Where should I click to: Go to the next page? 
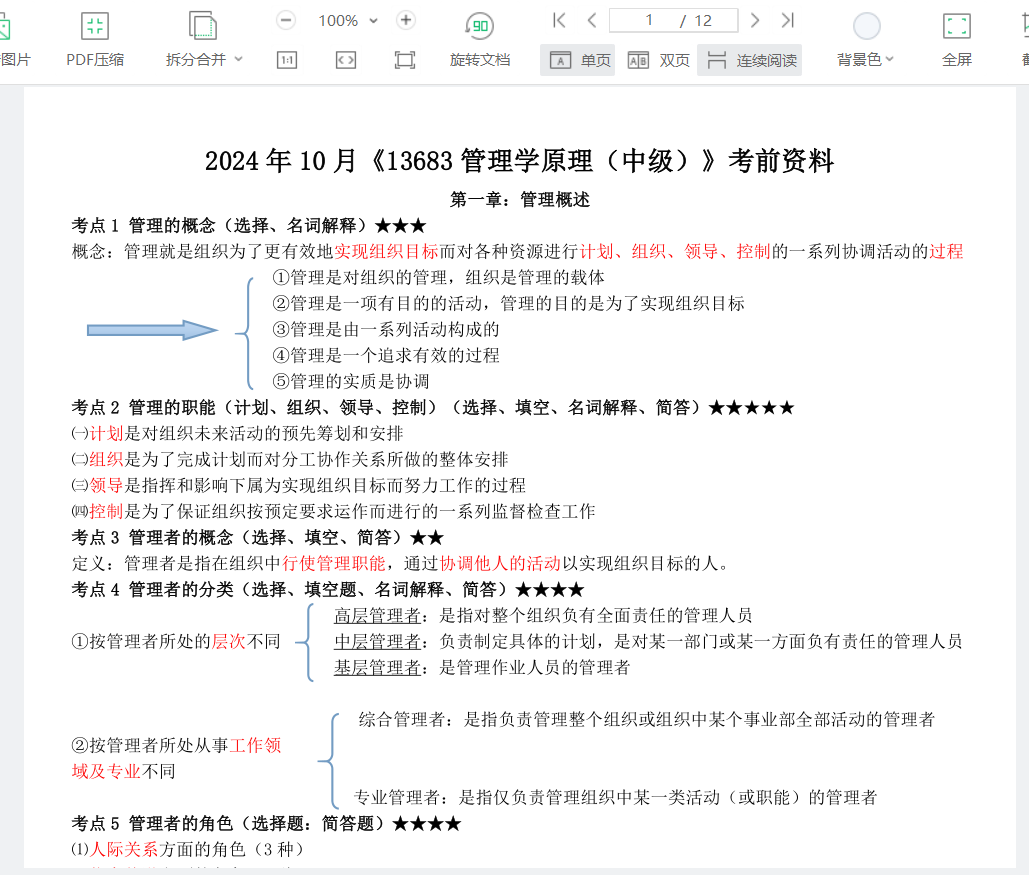[x=755, y=20]
